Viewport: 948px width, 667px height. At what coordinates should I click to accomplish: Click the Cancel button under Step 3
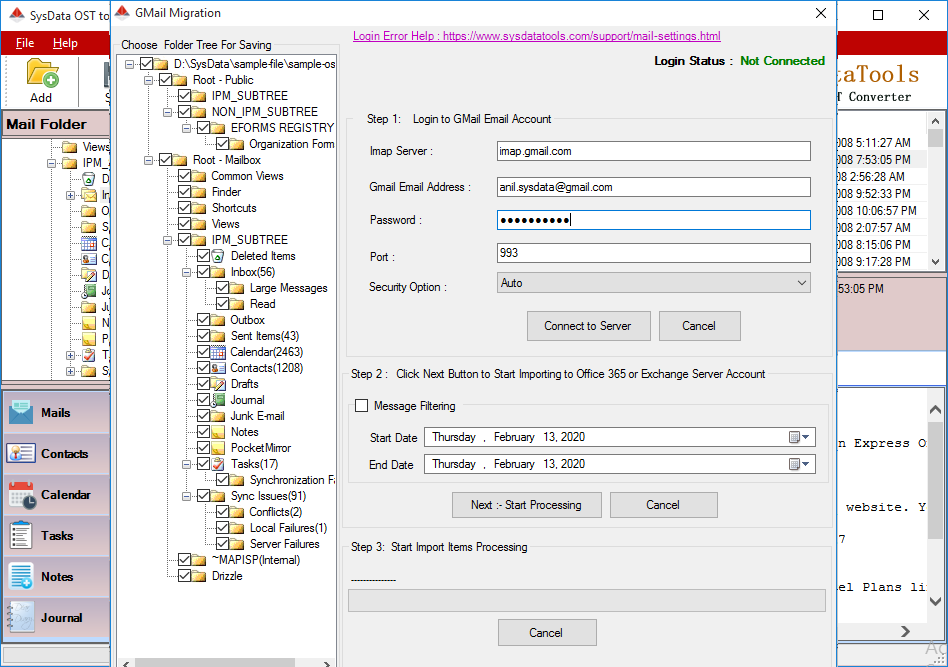point(547,633)
